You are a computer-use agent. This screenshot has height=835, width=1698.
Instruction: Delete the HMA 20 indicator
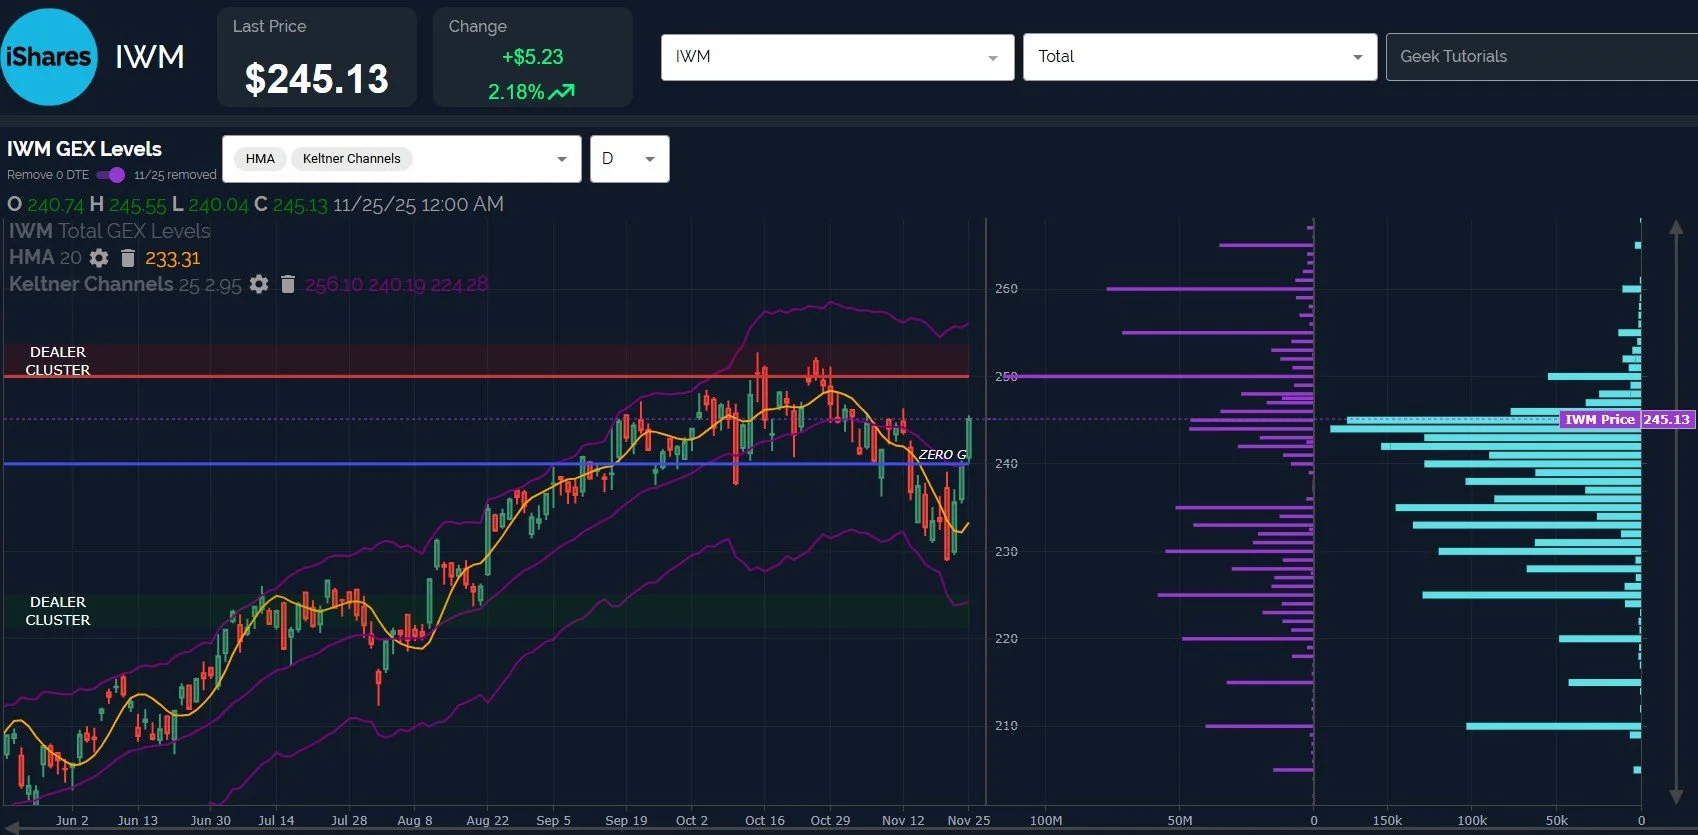[x=127, y=258]
